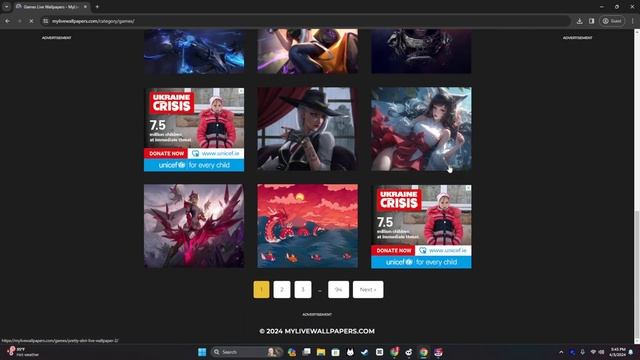Click the address bar URL field
640x360 pixels.
pos(306,21)
